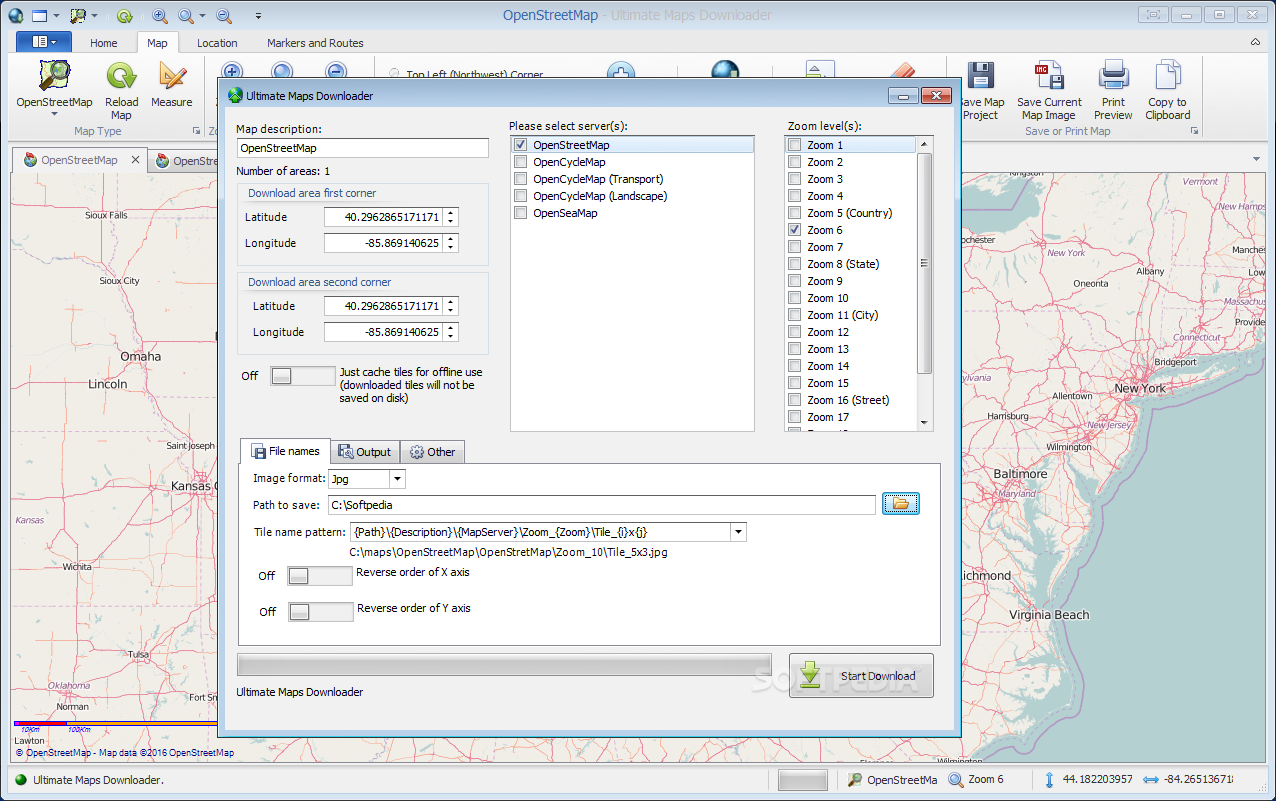
Task: Open the quick access toolbar customize dropdown
Action: tap(258, 16)
